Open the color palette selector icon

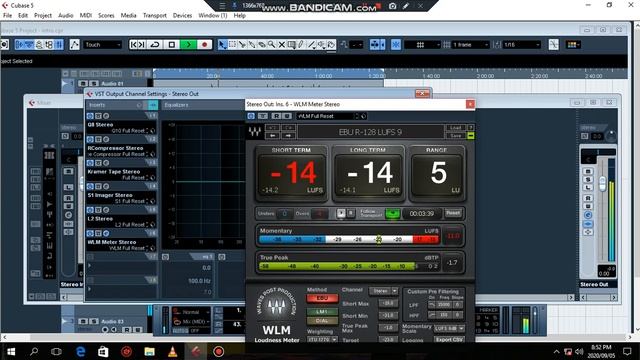point(573,44)
